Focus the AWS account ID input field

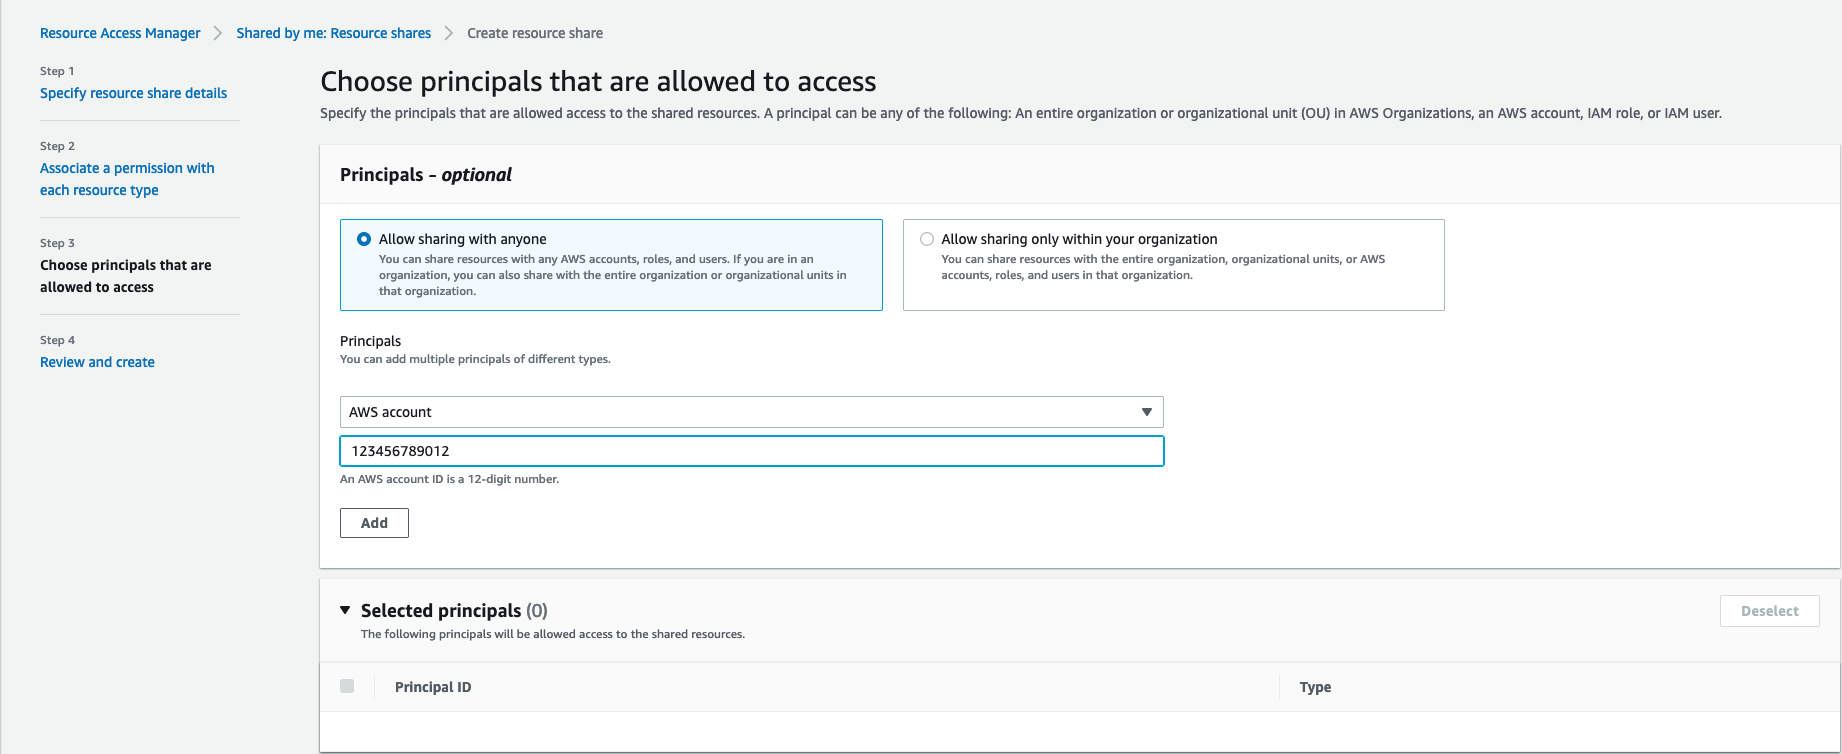coord(750,451)
